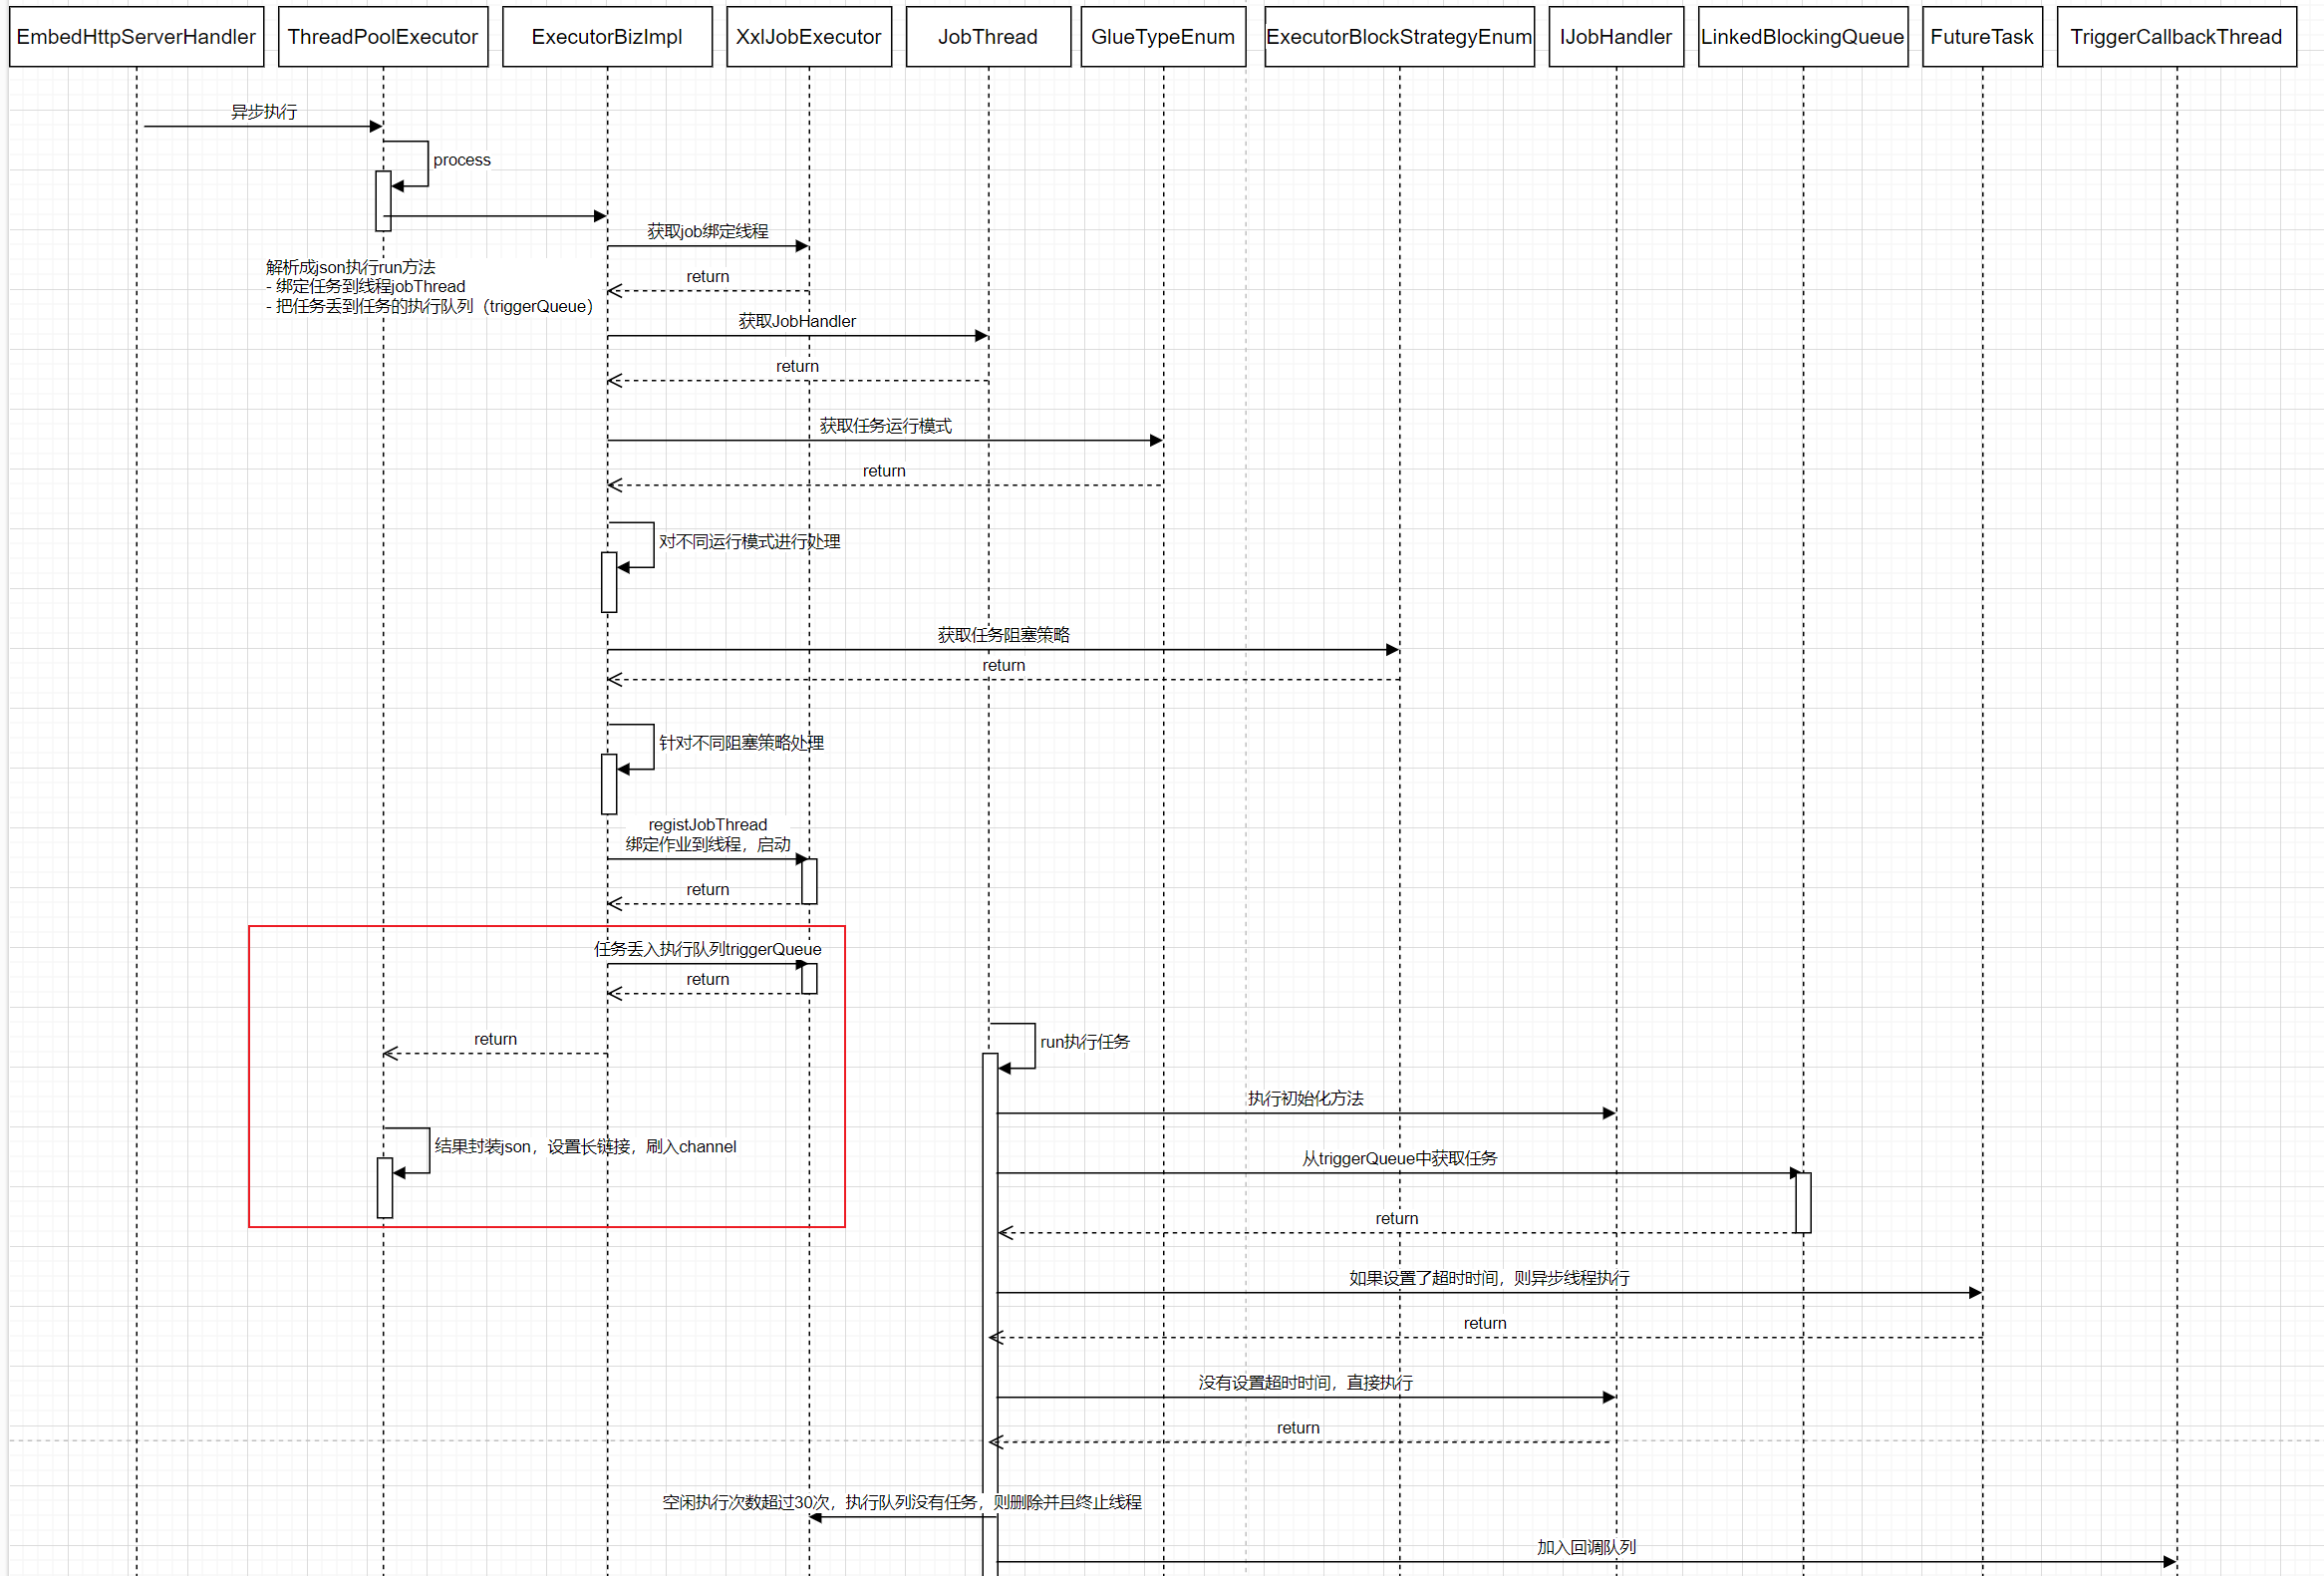Click the ExecutorBizImpl lifeline header
The height and width of the screenshot is (1576, 2324).
click(607, 37)
